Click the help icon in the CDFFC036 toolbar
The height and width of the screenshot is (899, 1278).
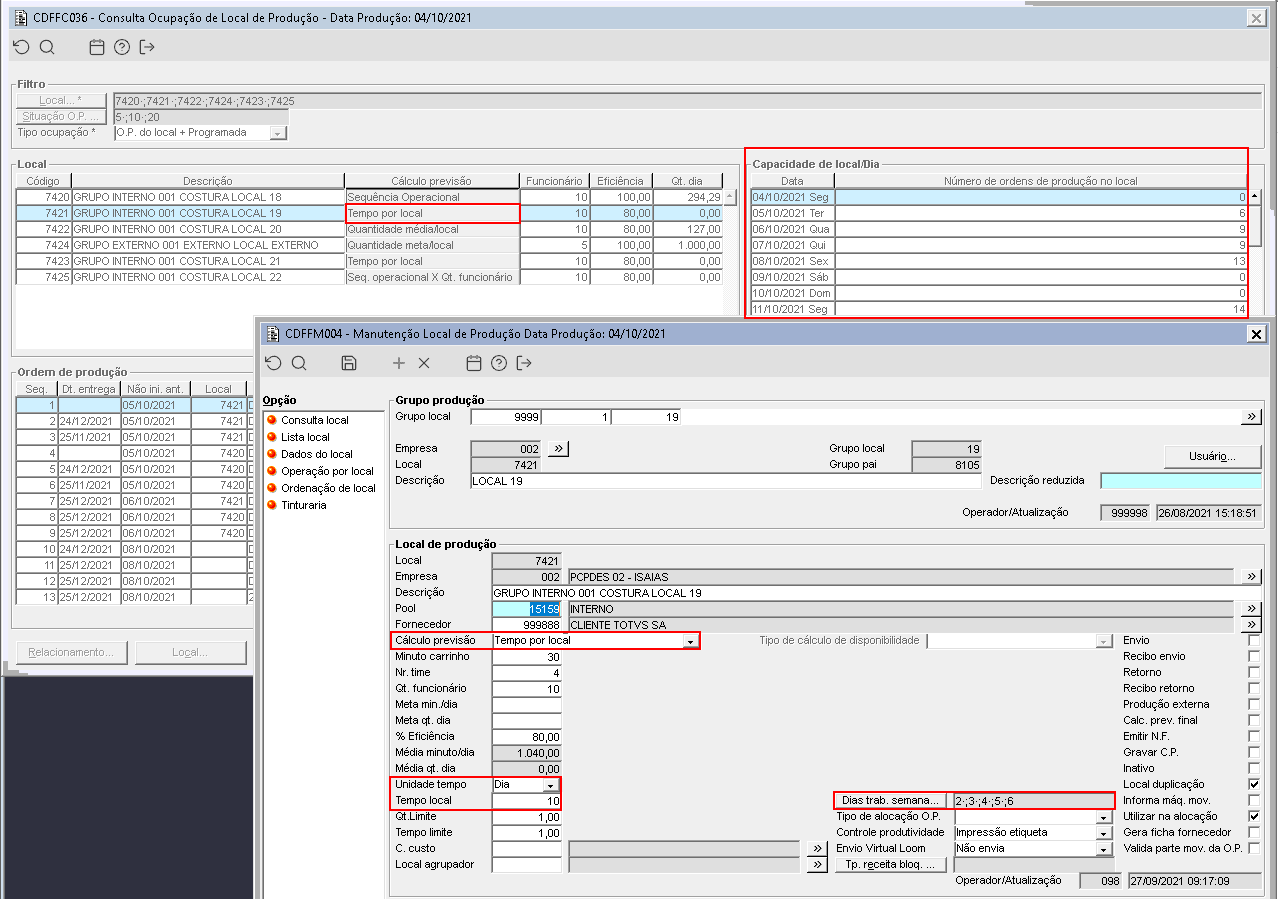point(122,47)
